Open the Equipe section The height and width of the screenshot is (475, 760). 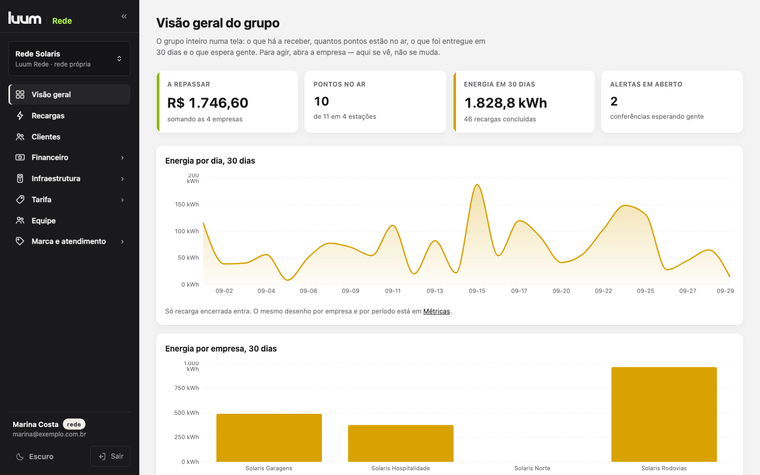[69, 221]
